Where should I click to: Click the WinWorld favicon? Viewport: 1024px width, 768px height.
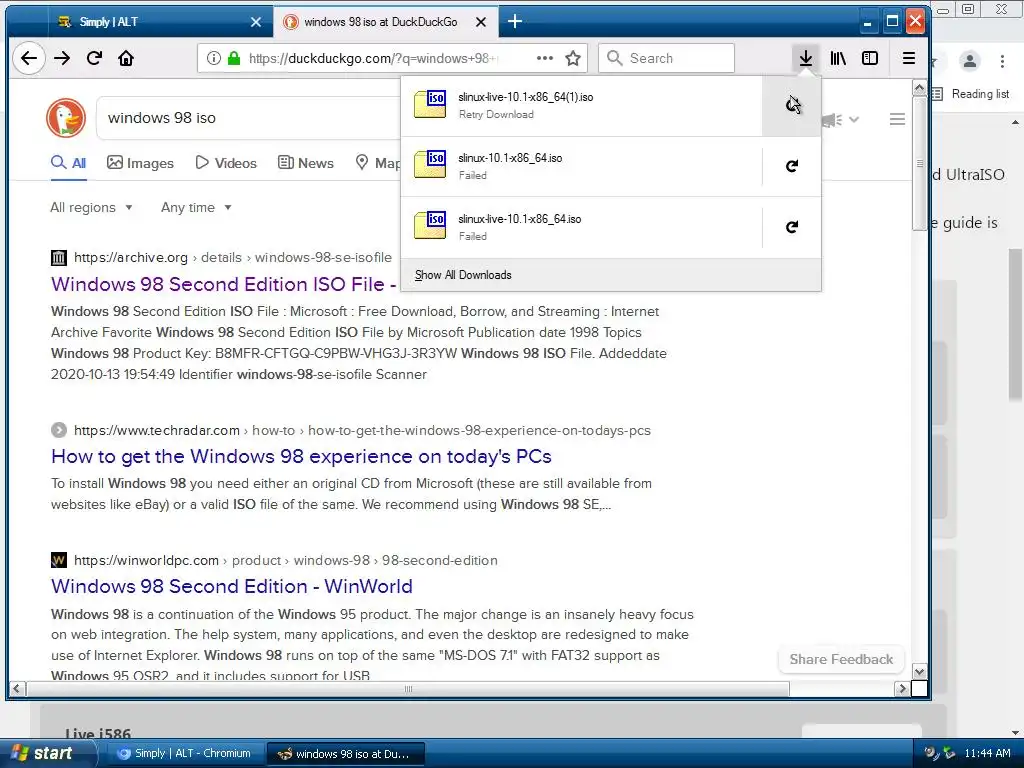click(59, 560)
